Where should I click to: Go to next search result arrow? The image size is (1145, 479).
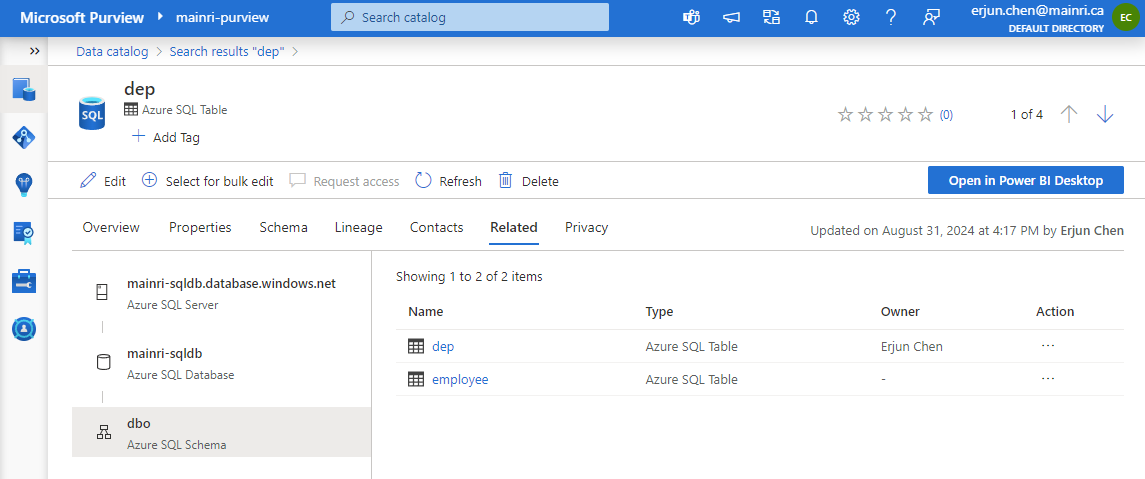point(1104,114)
